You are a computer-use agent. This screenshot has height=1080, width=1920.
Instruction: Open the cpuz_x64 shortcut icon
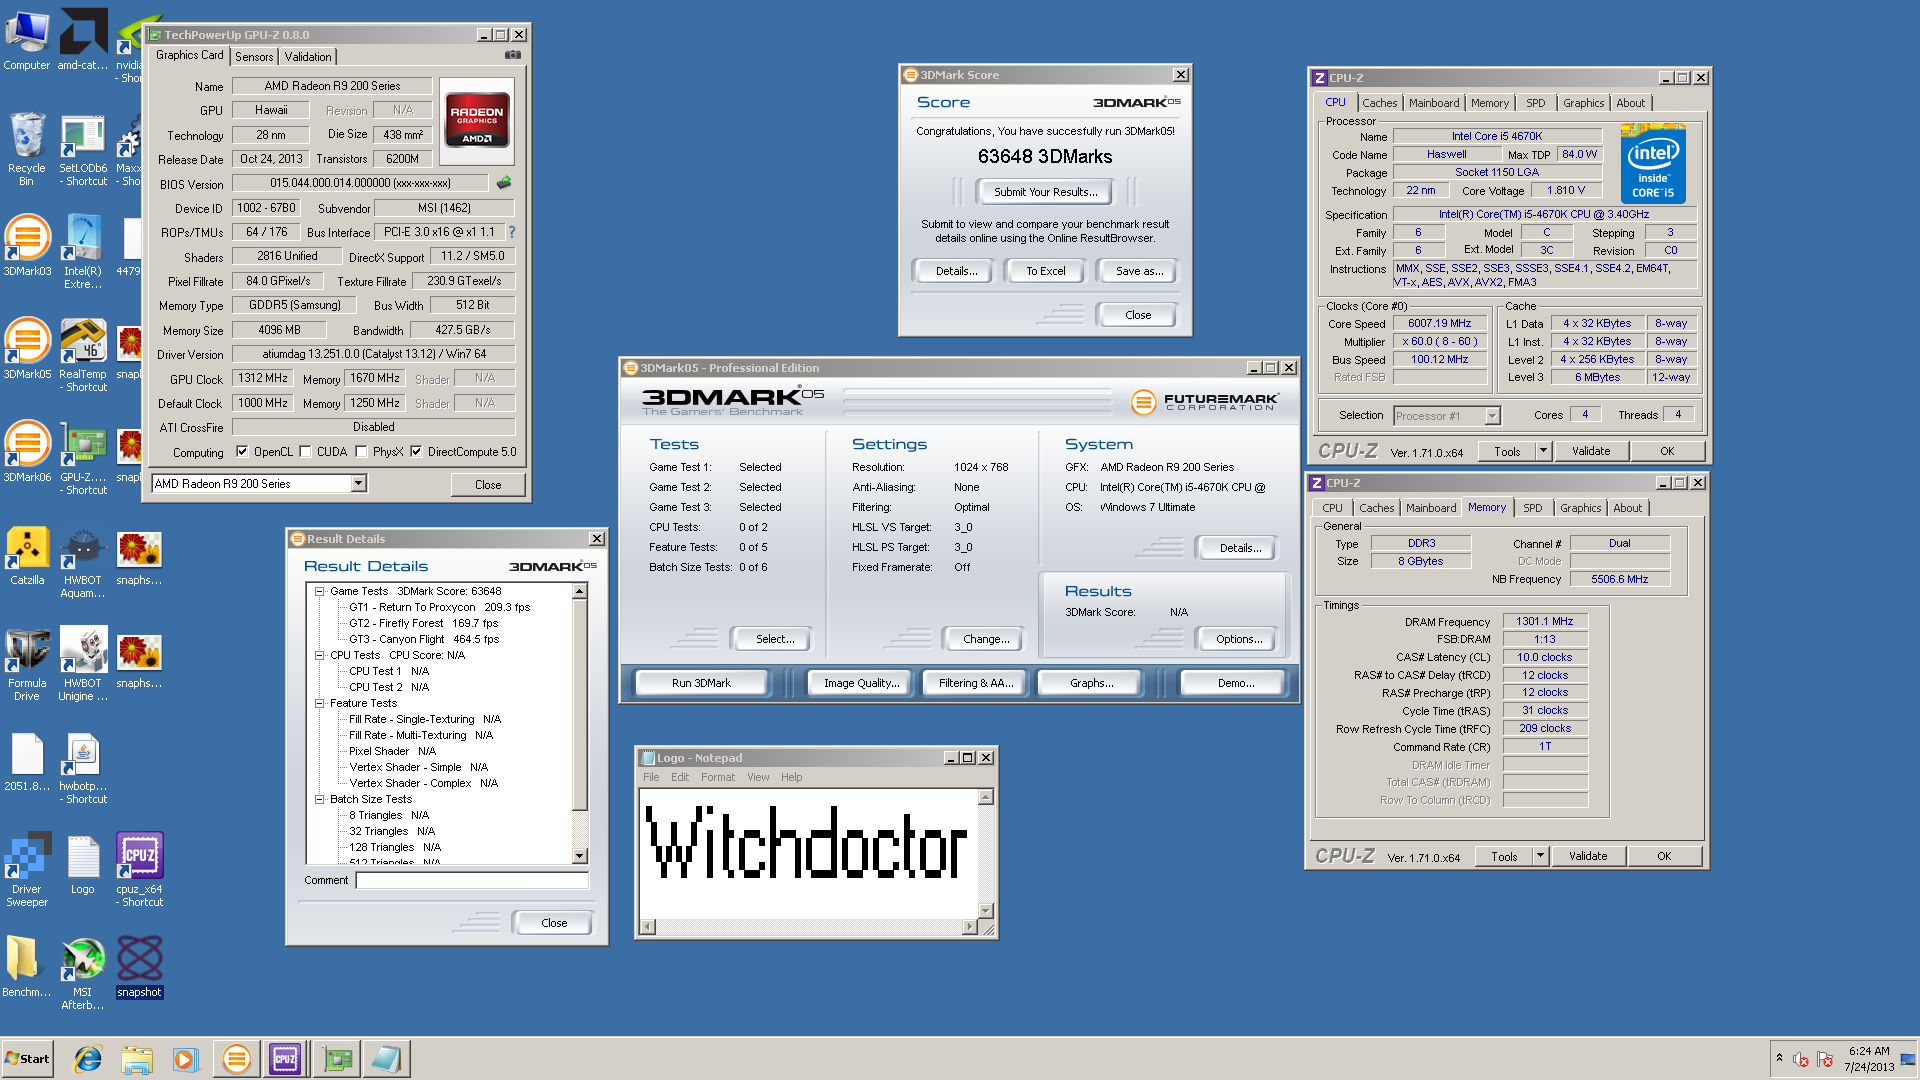[x=140, y=871]
